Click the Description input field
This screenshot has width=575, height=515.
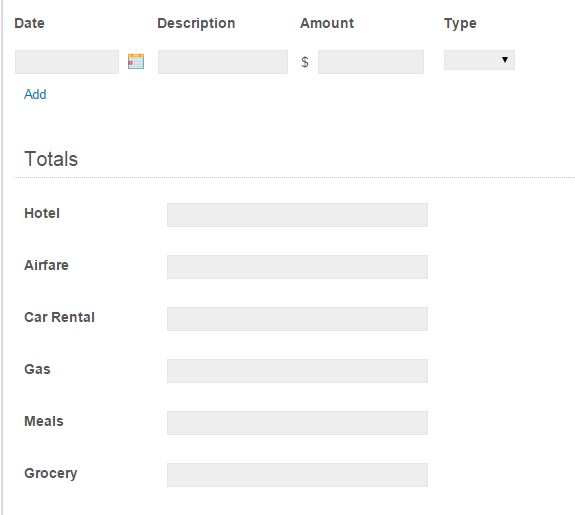coord(223,62)
